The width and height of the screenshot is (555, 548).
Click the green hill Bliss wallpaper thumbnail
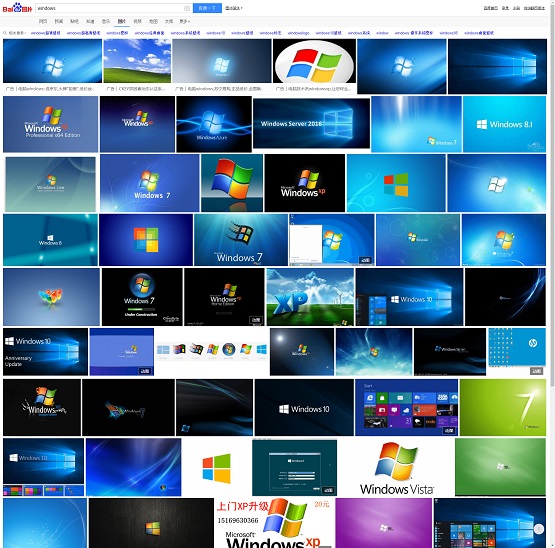pyautogui.click(x=137, y=61)
